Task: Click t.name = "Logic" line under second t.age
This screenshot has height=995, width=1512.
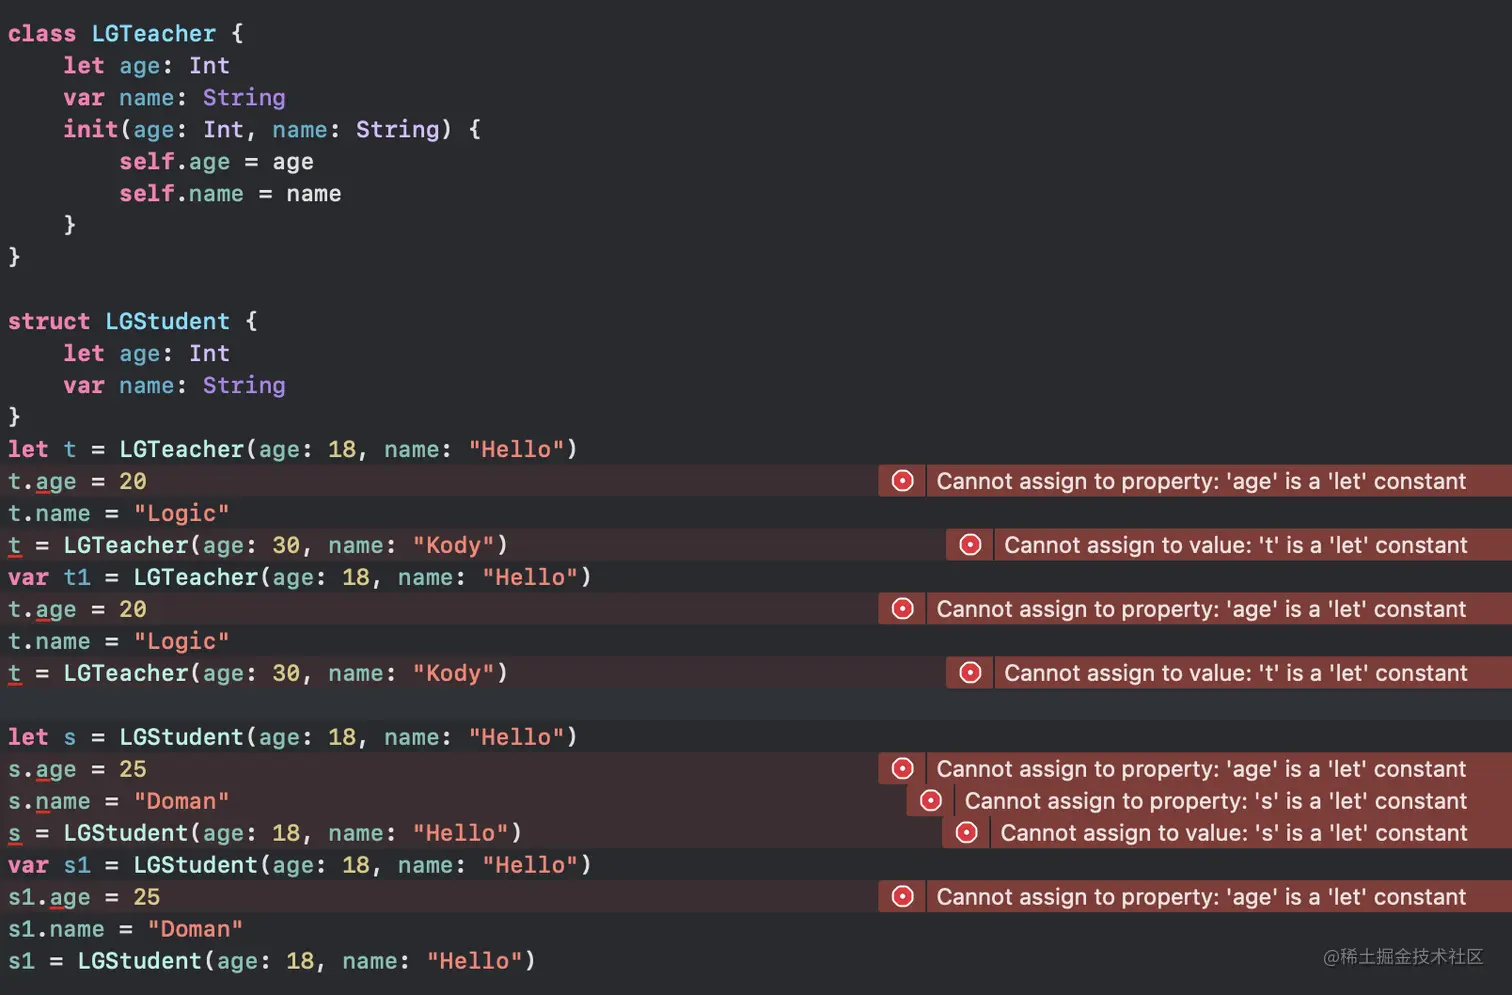Action: click(x=118, y=641)
